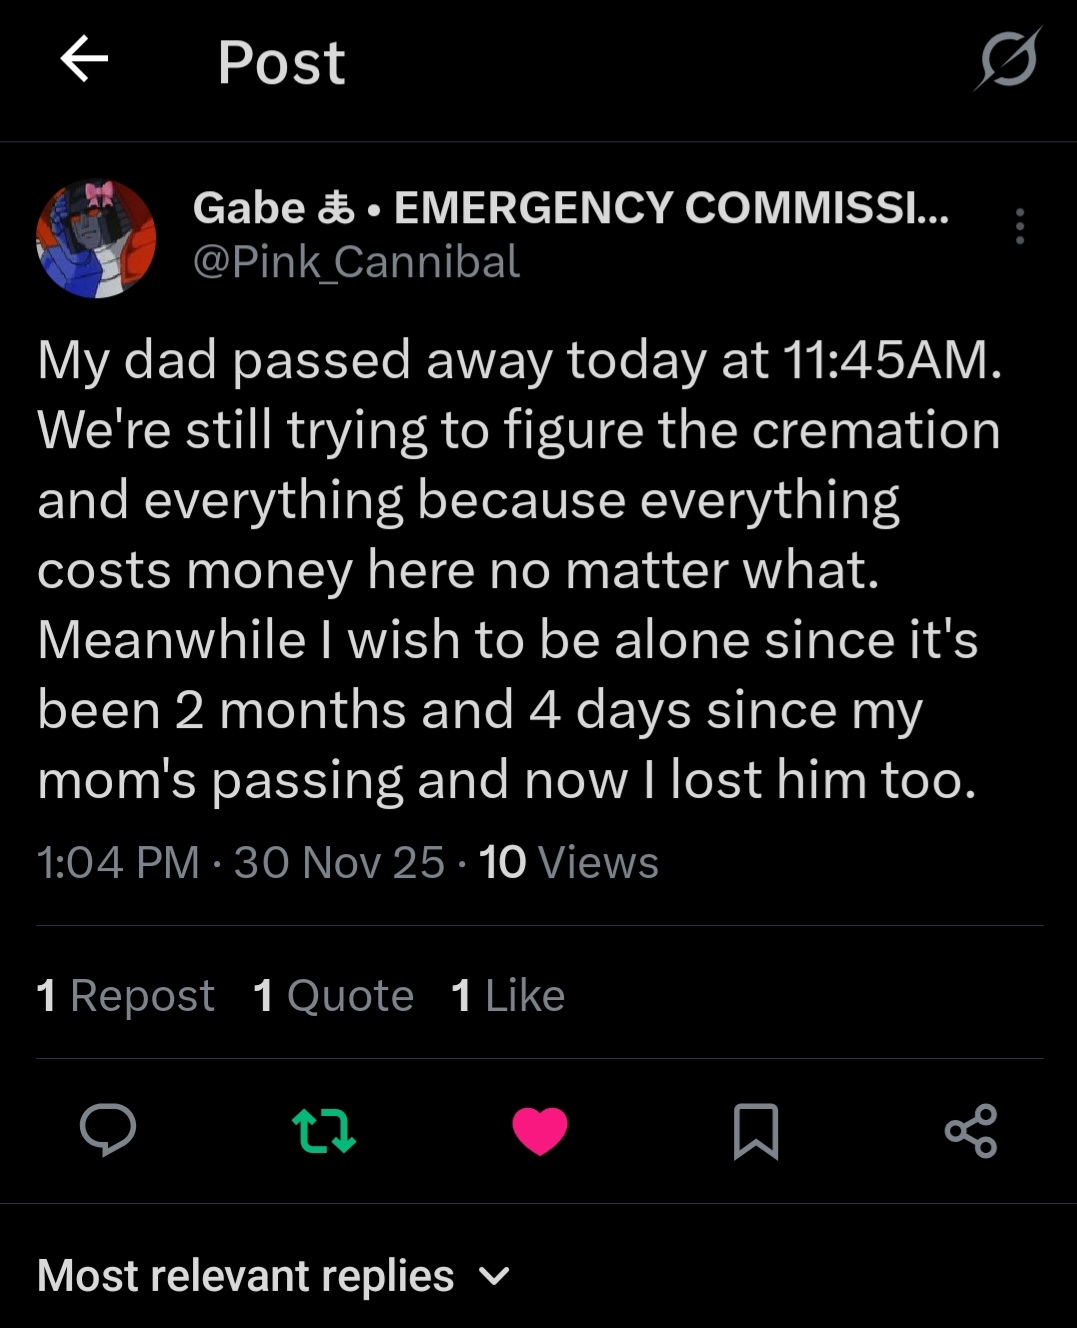Tap the 10 Views count

tap(568, 862)
